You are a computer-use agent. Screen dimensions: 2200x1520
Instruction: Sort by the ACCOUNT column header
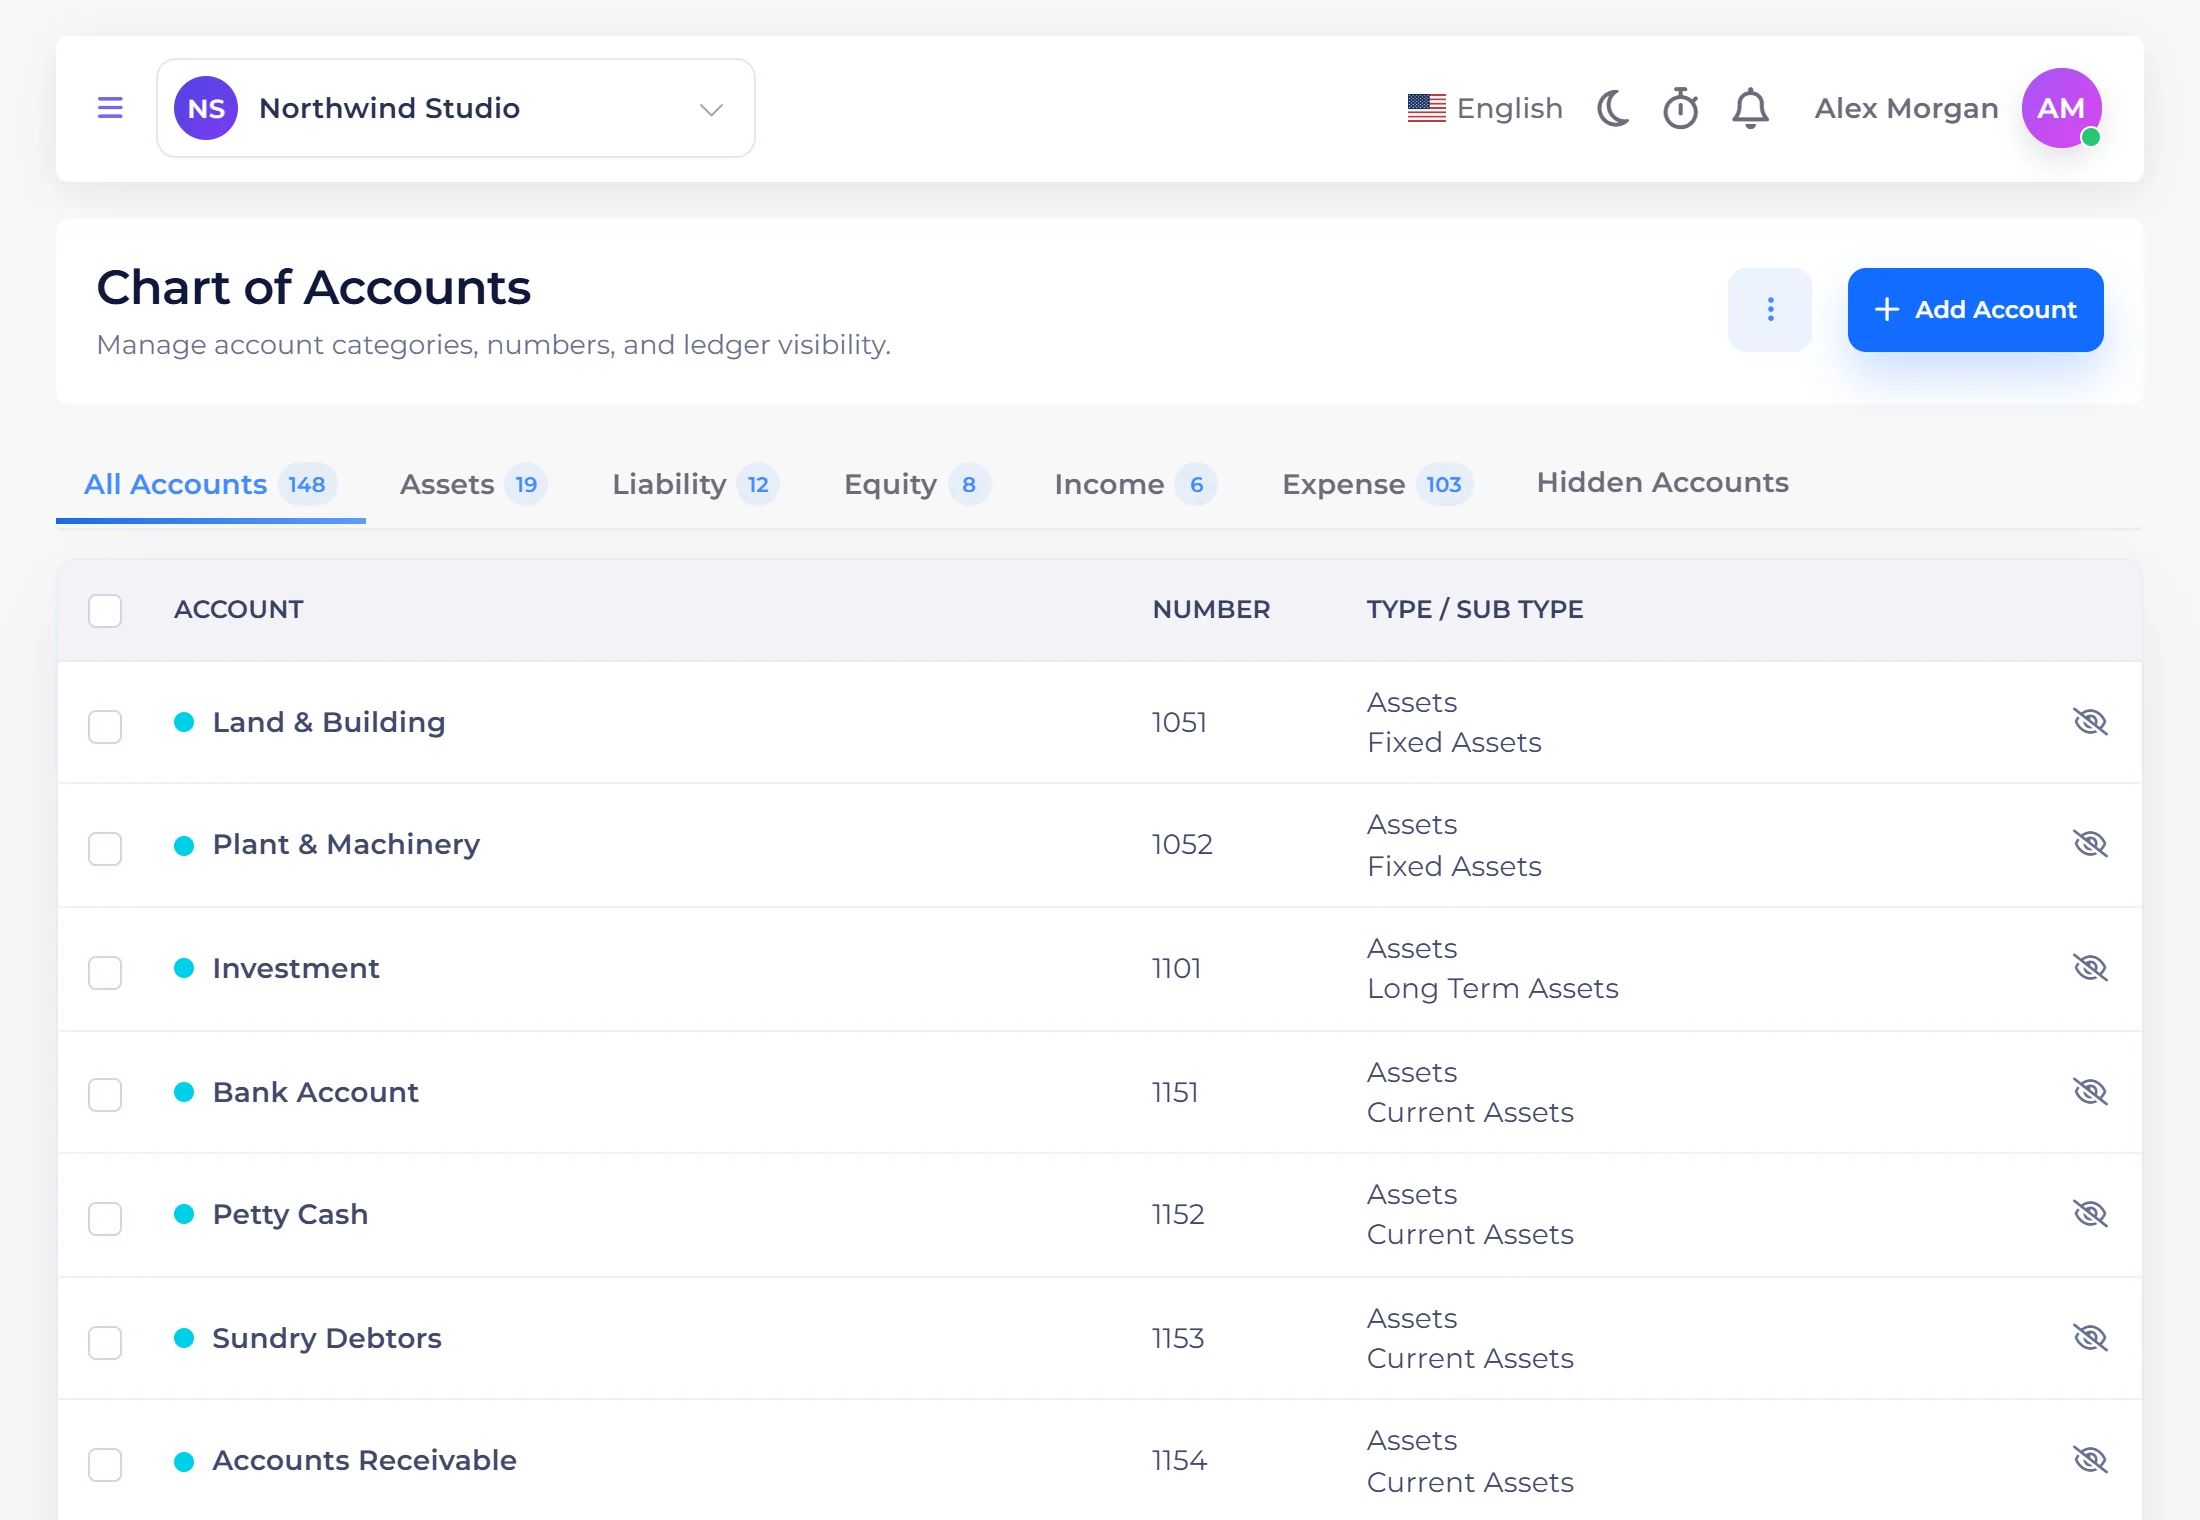[x=238, y=609]
